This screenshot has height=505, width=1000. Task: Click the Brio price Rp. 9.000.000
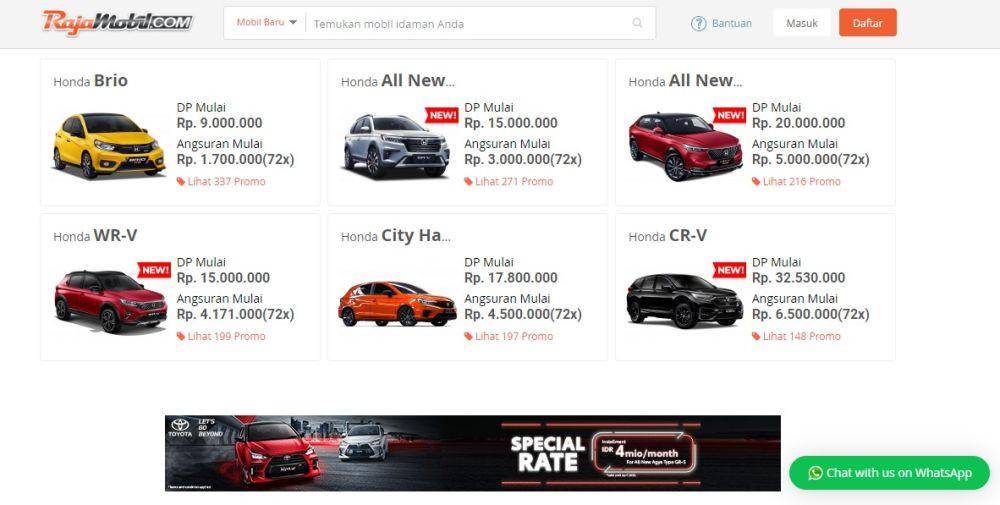pyautogui.click(x=219, y=123)
